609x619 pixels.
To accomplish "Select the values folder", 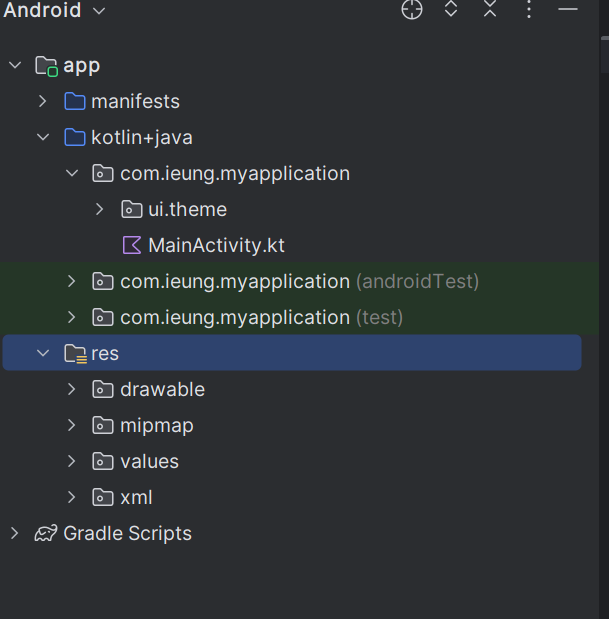I will (x=149, y=461).
